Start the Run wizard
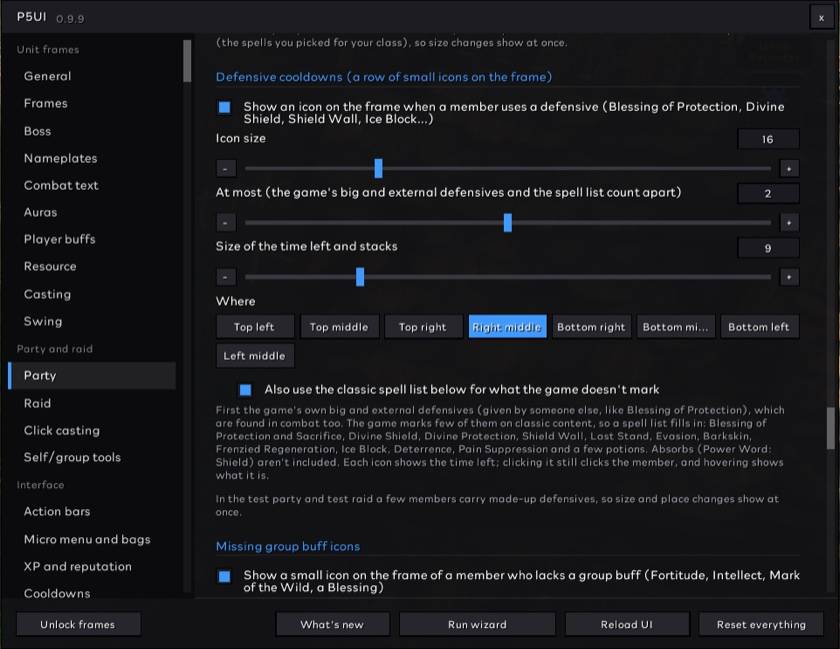The width and height of the screenshot is (840, 649). pos(477,624)
